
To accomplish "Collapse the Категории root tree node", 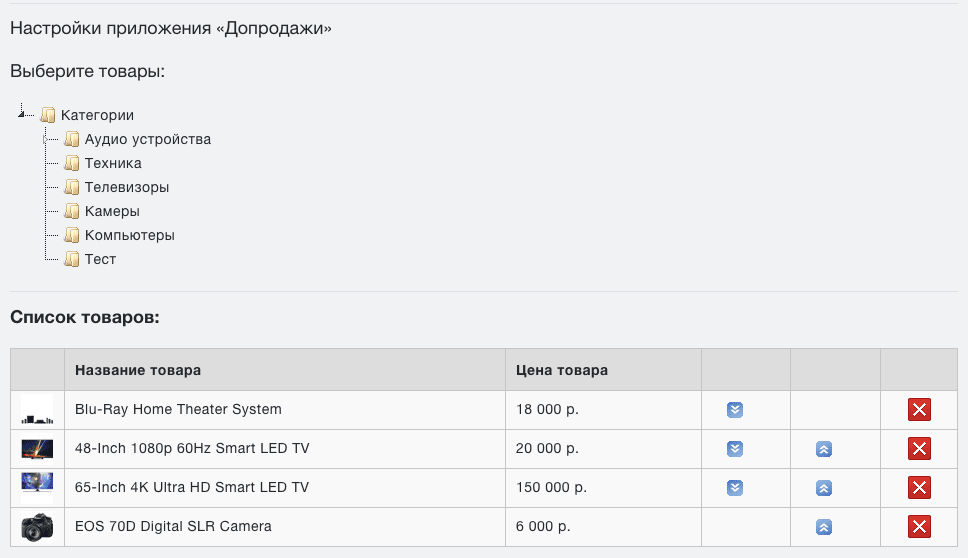I will click(x=21, y=114).
